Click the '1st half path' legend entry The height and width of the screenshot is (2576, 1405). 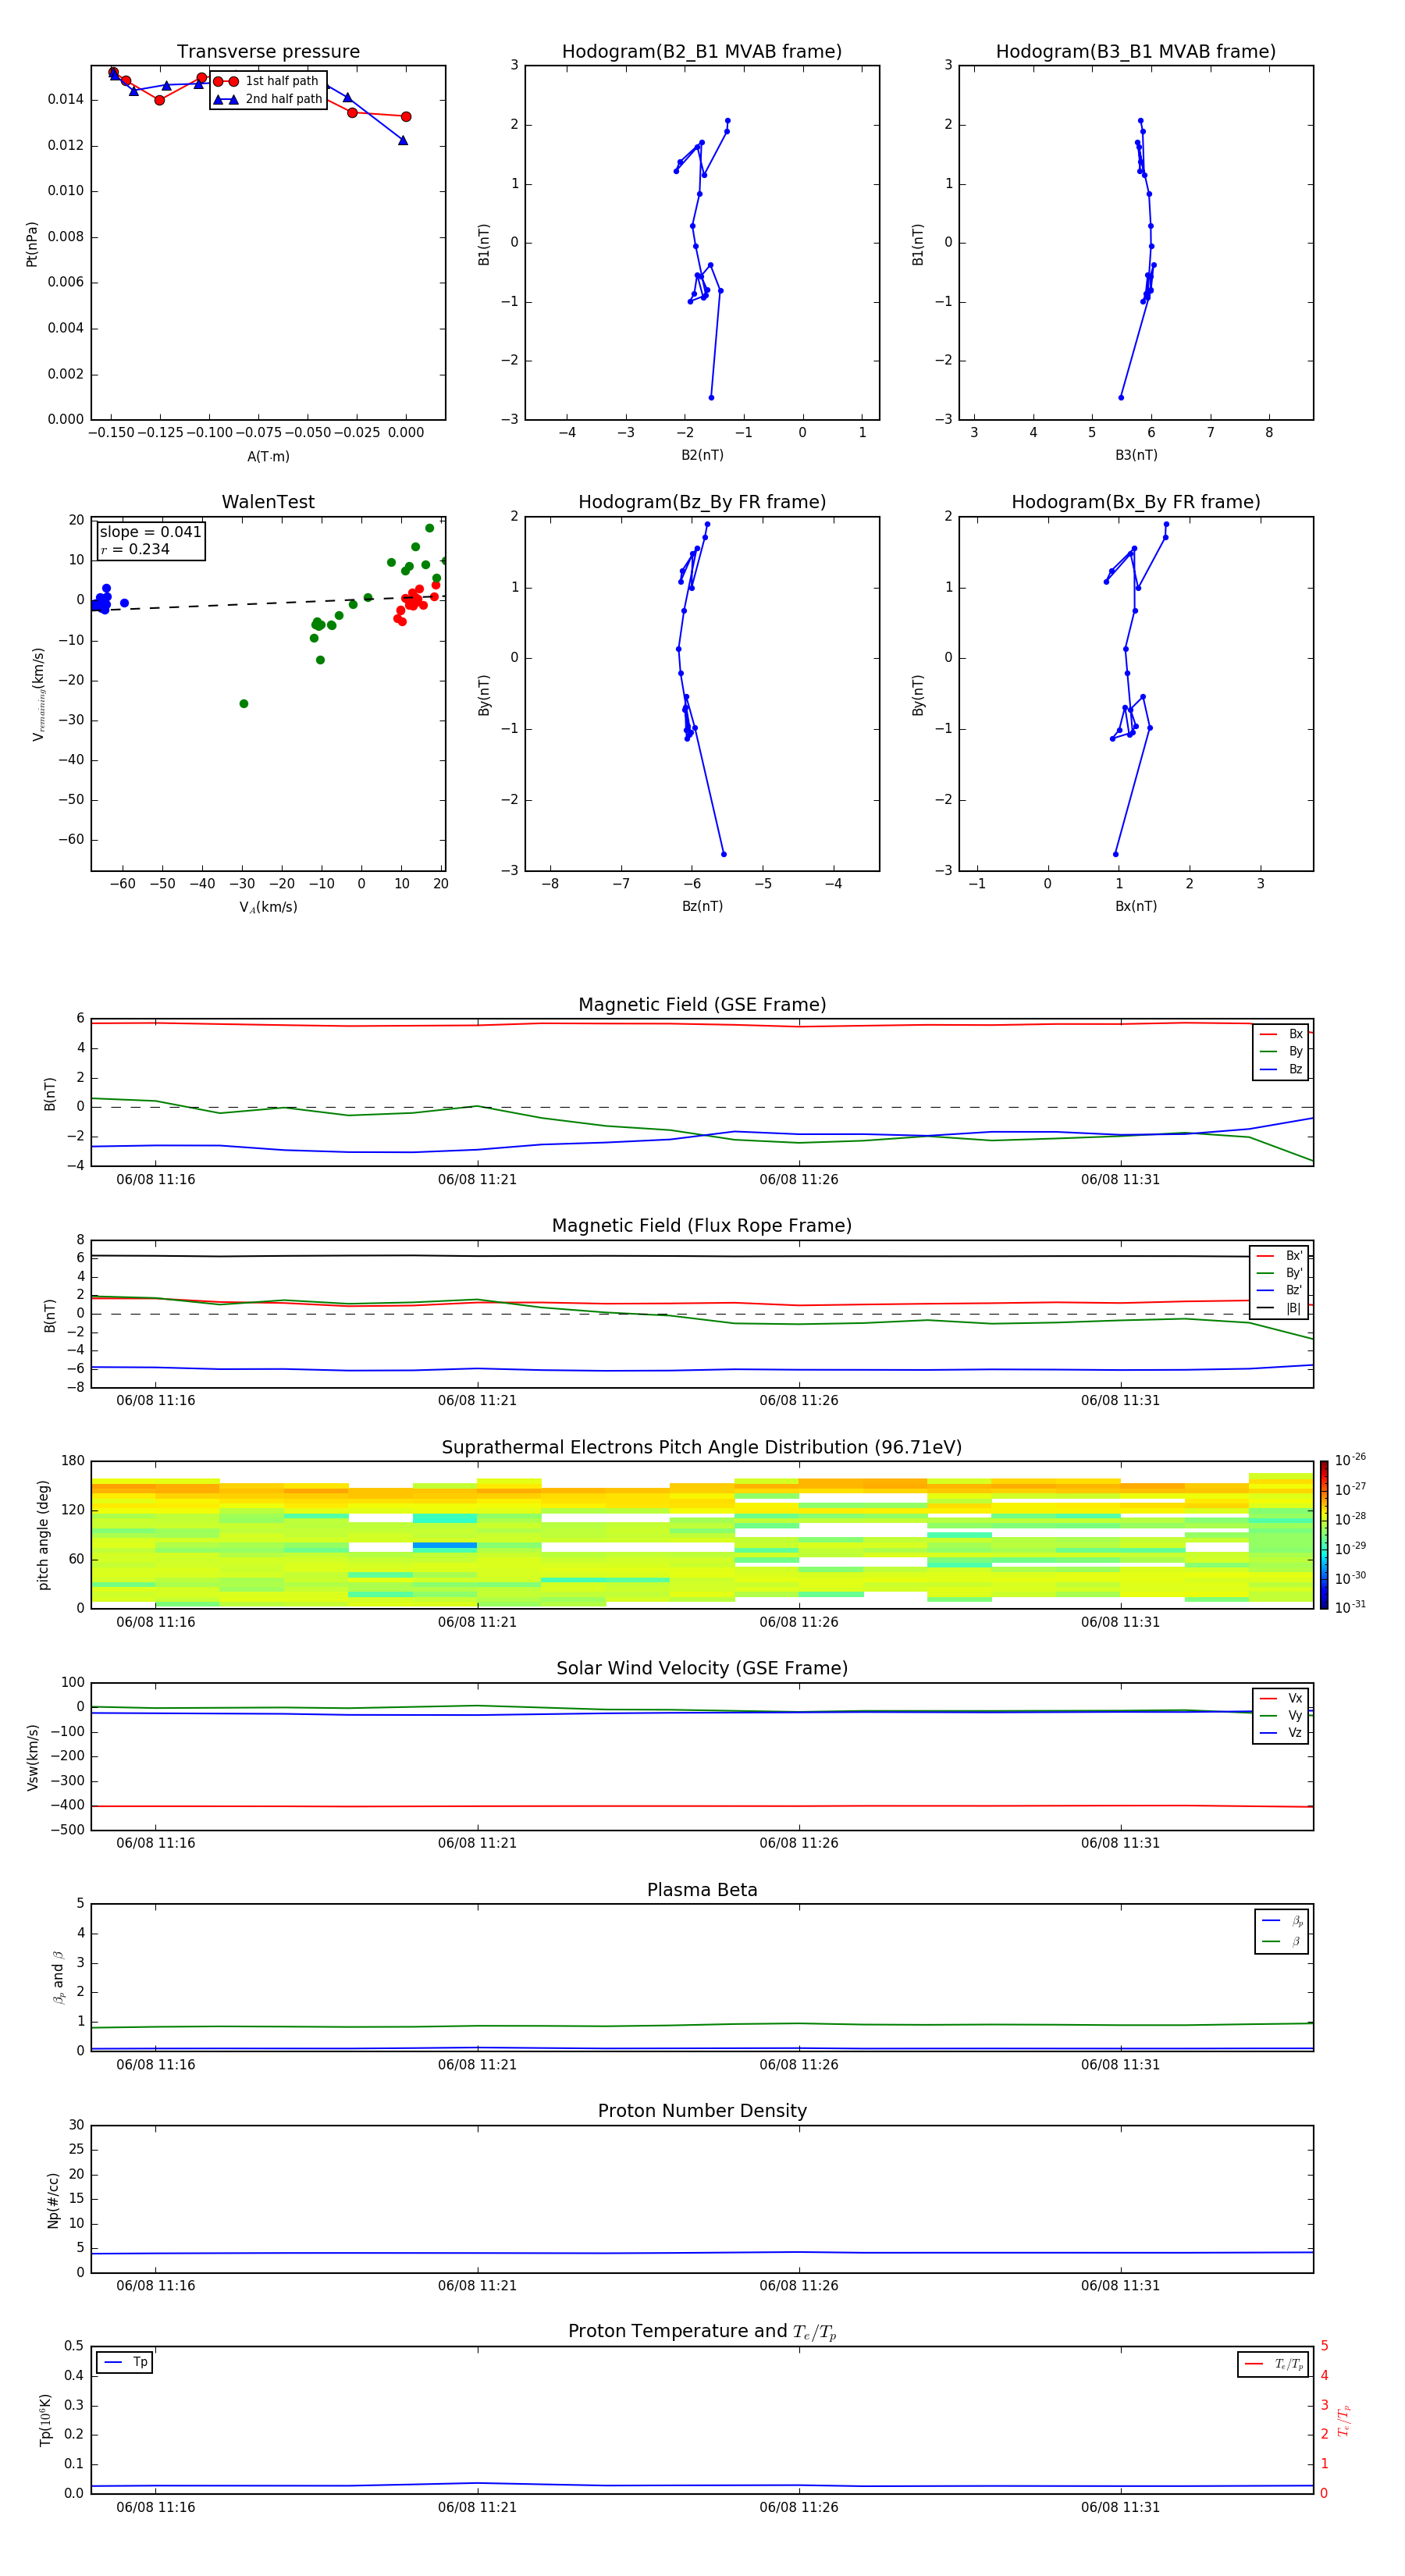point(267,81)
